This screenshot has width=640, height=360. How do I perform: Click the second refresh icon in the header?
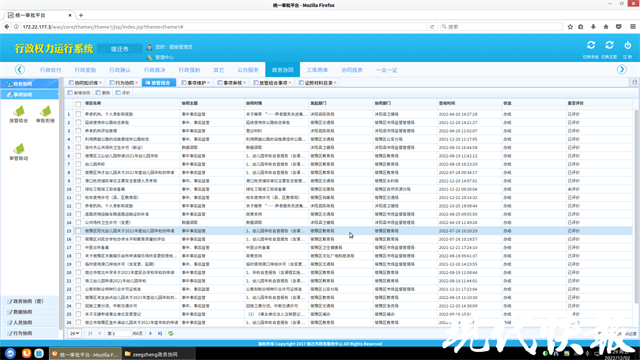point(609,45)
